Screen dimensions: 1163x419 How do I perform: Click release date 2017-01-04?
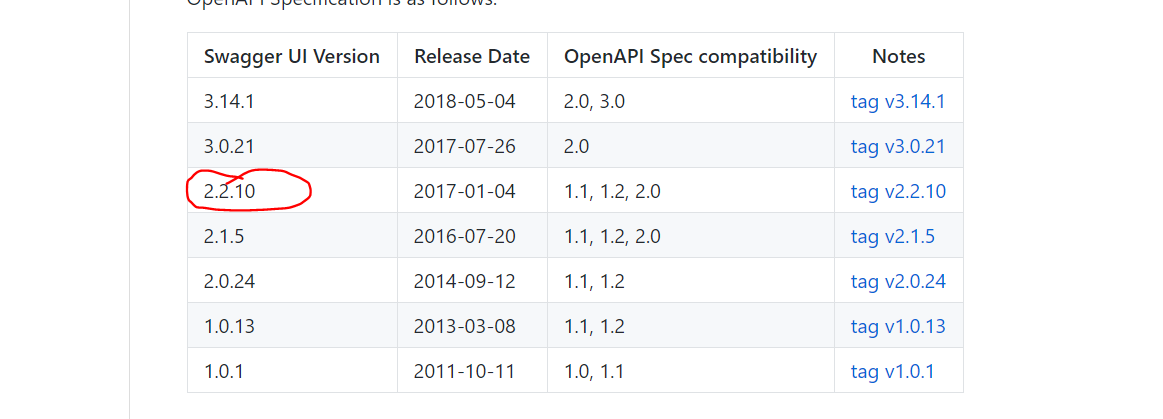tap(472, 191)
